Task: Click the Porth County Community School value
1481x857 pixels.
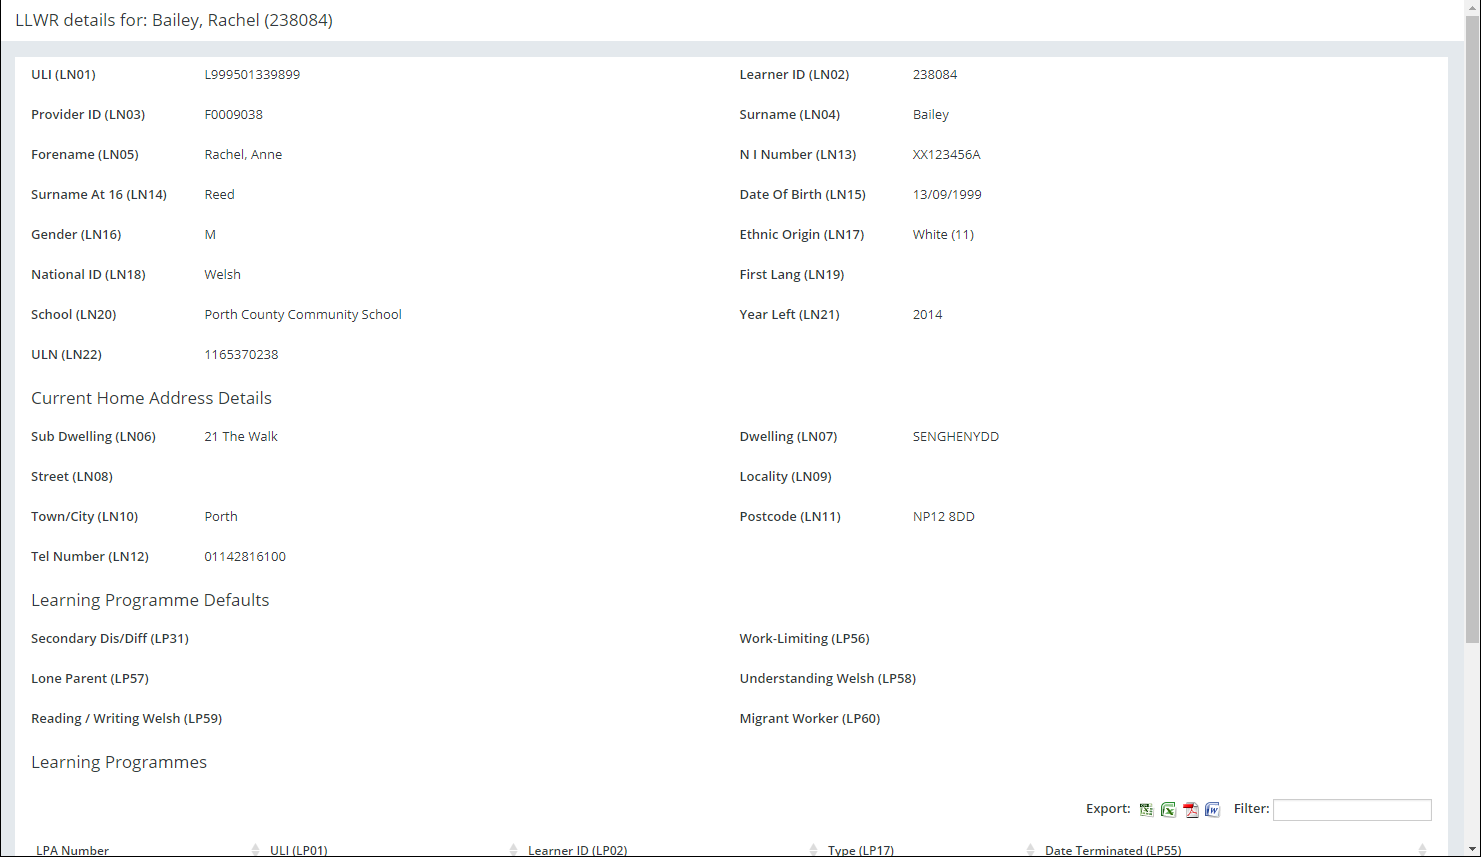Action: (x=303, y=315)
